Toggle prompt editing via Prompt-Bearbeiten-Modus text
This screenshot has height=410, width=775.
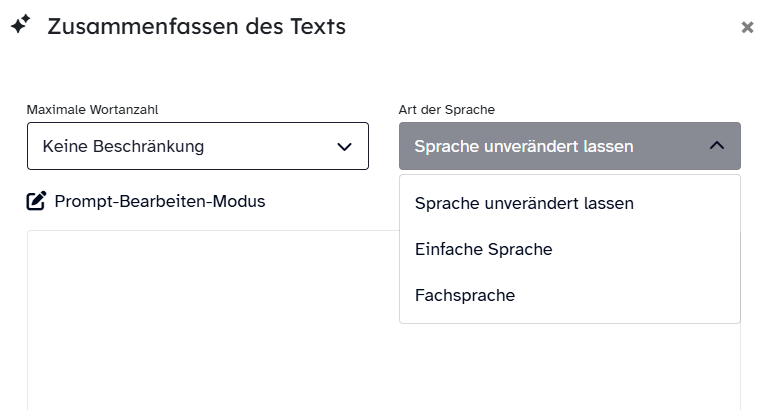(x=159, y=201)
